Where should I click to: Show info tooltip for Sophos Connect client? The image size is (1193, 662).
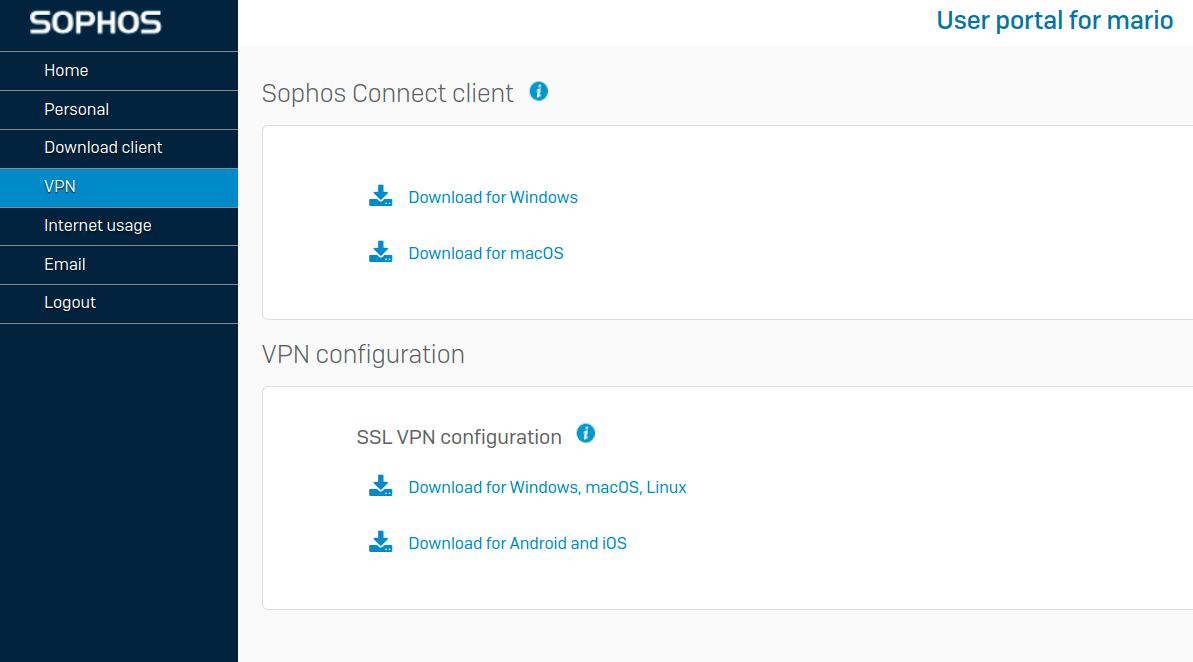[x=539, y=92]
